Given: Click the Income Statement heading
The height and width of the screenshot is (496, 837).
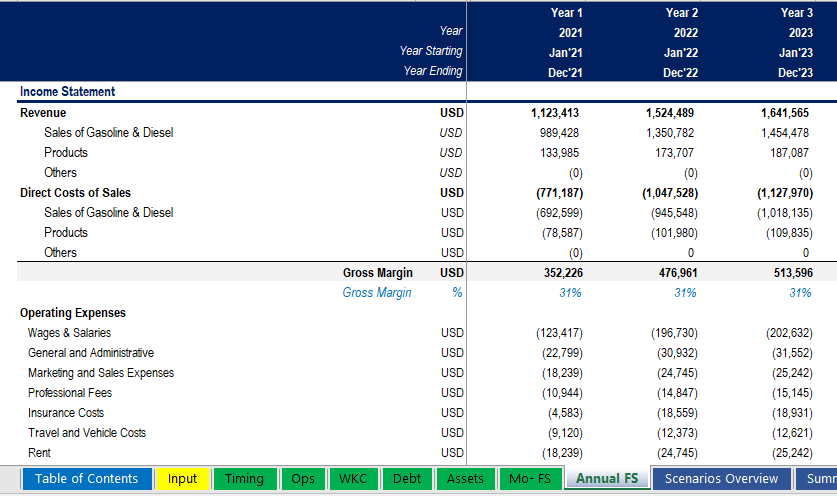Looking at the screenshot, I should click(67, 91).
